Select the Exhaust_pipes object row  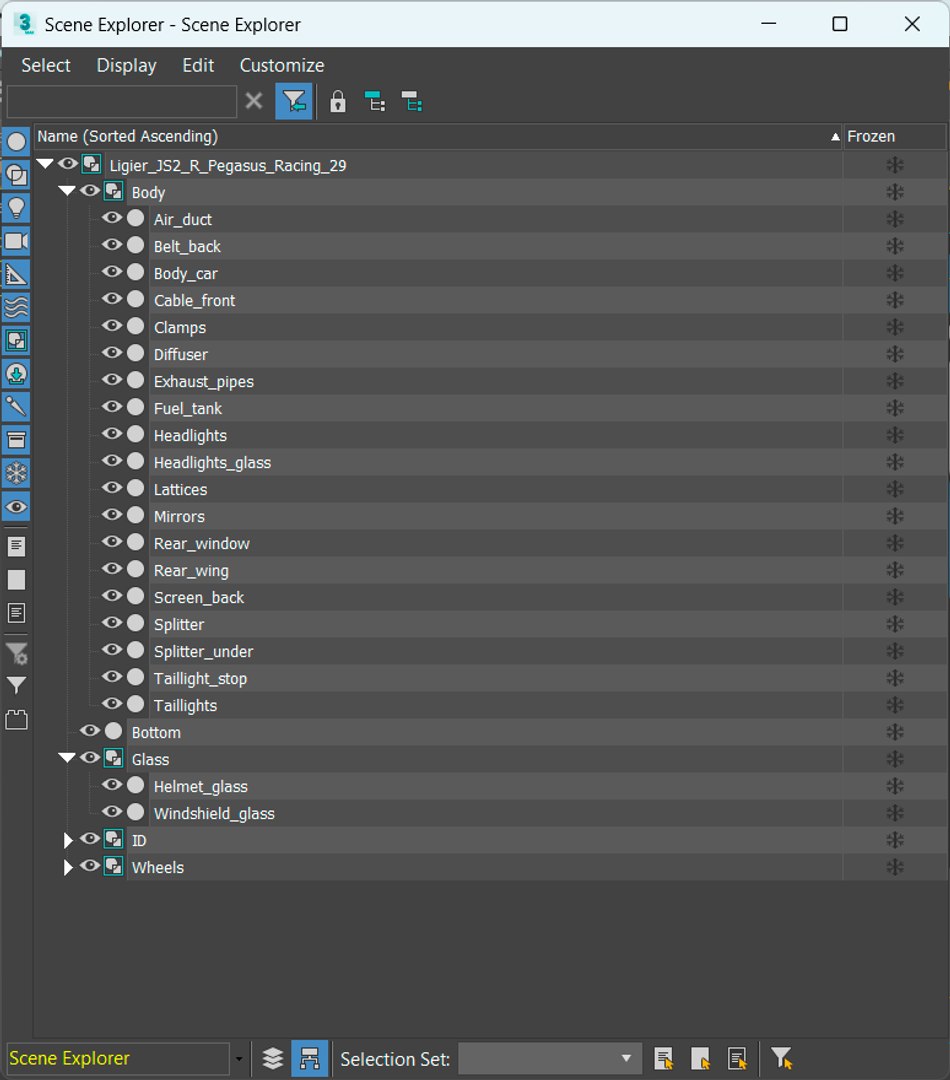coord(204,382)
